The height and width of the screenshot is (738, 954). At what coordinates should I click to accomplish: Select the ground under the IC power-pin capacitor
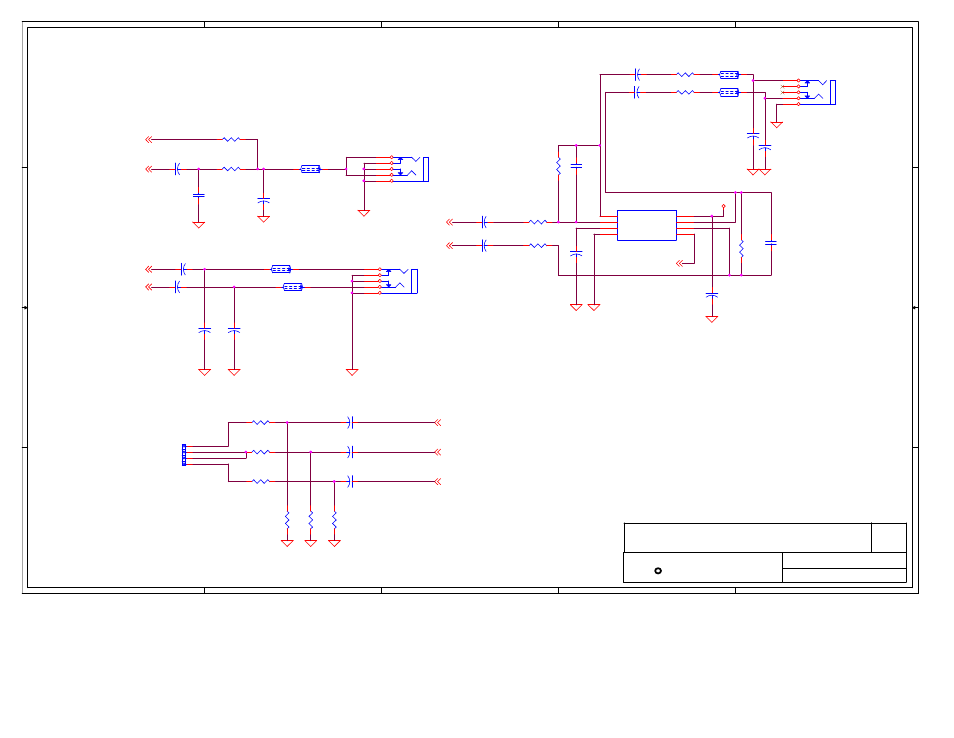(x=712, y=319)
